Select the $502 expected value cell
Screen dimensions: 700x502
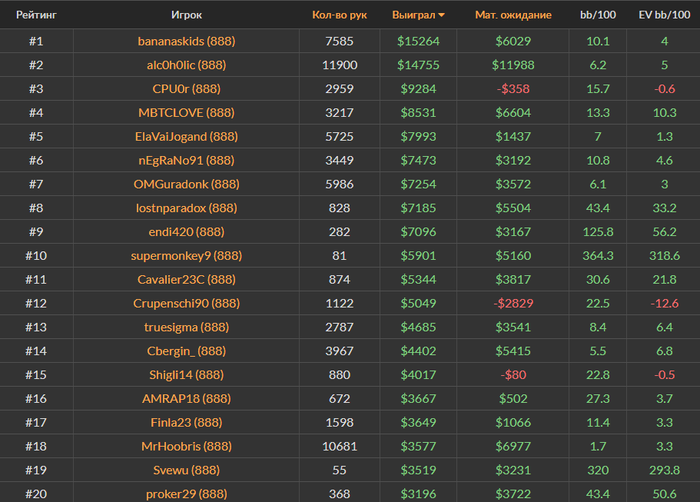coord(513,398)
